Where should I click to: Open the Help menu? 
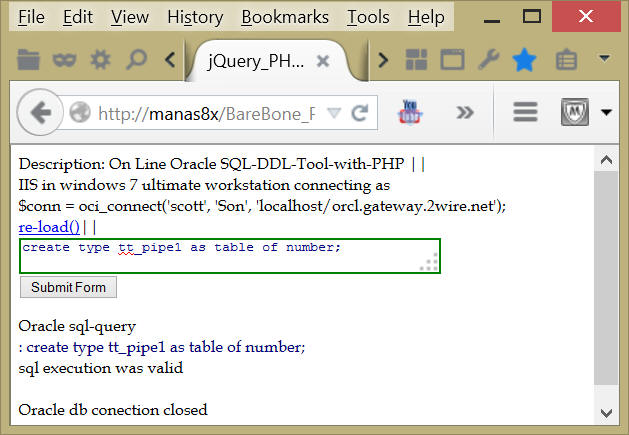pos(426,17)
